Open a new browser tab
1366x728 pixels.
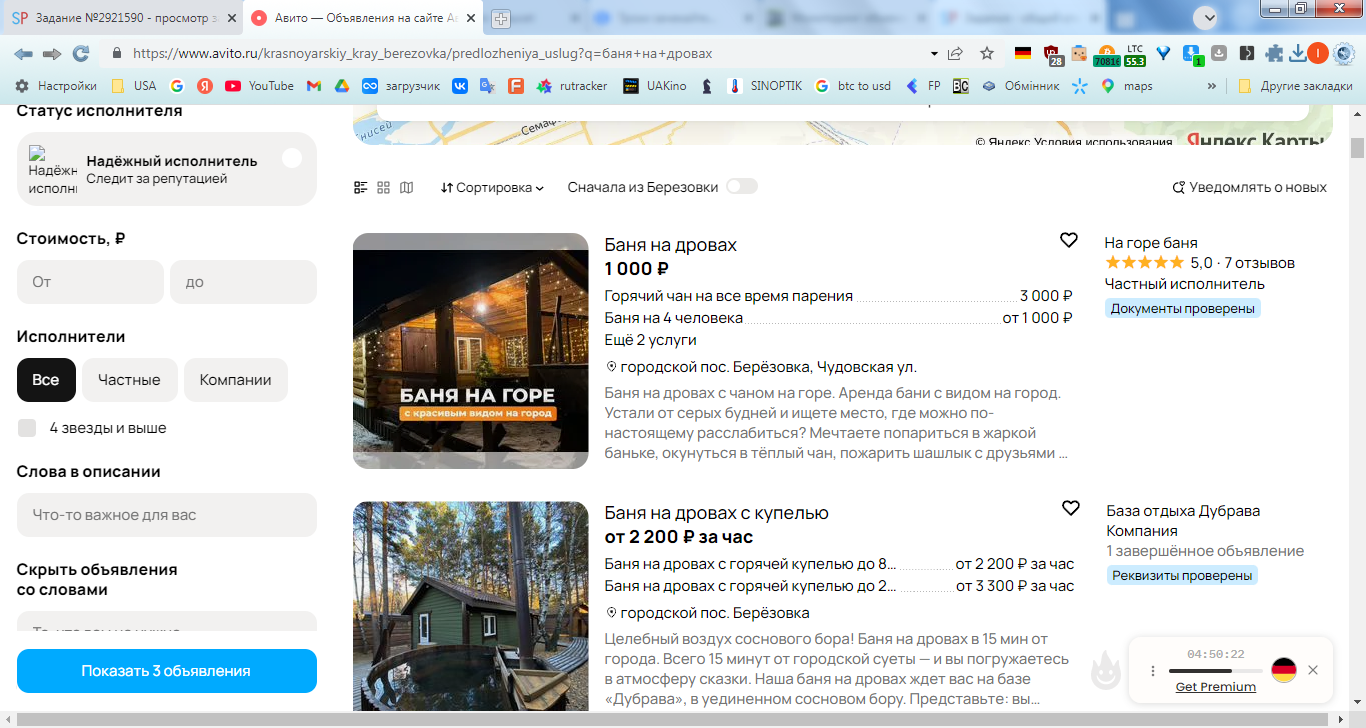pos(501,18)
